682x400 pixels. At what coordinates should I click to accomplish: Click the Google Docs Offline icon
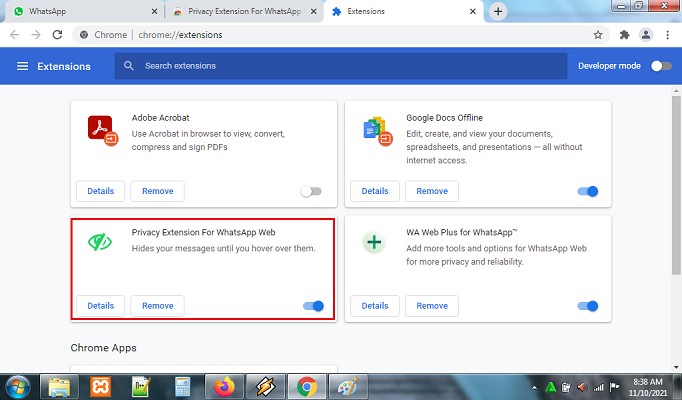(x=378, y=130)
